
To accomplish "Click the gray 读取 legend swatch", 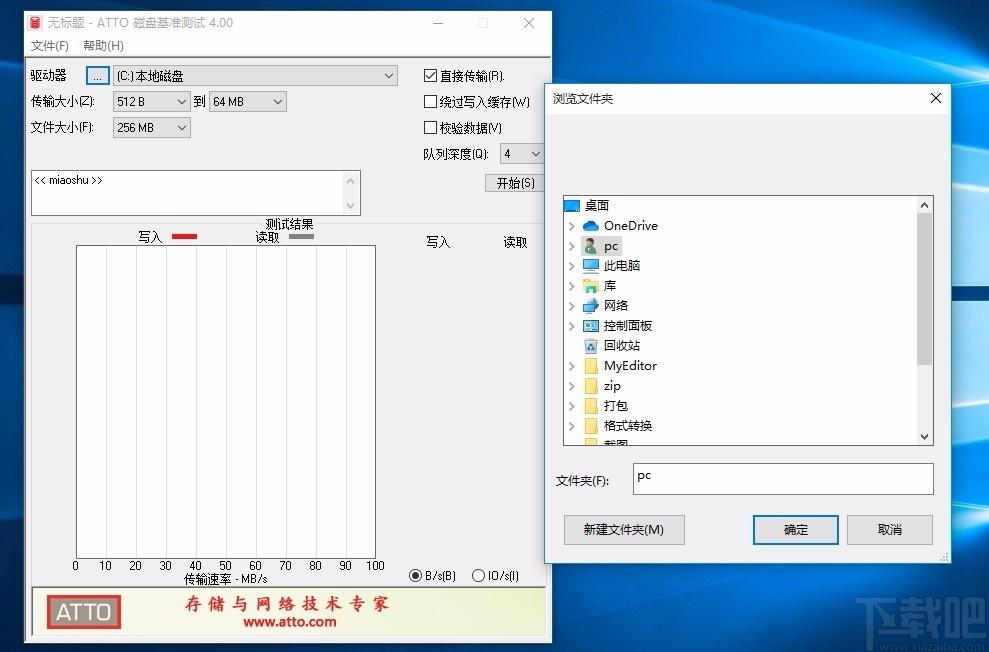I will pyautogui.click(x=301, y=236).
